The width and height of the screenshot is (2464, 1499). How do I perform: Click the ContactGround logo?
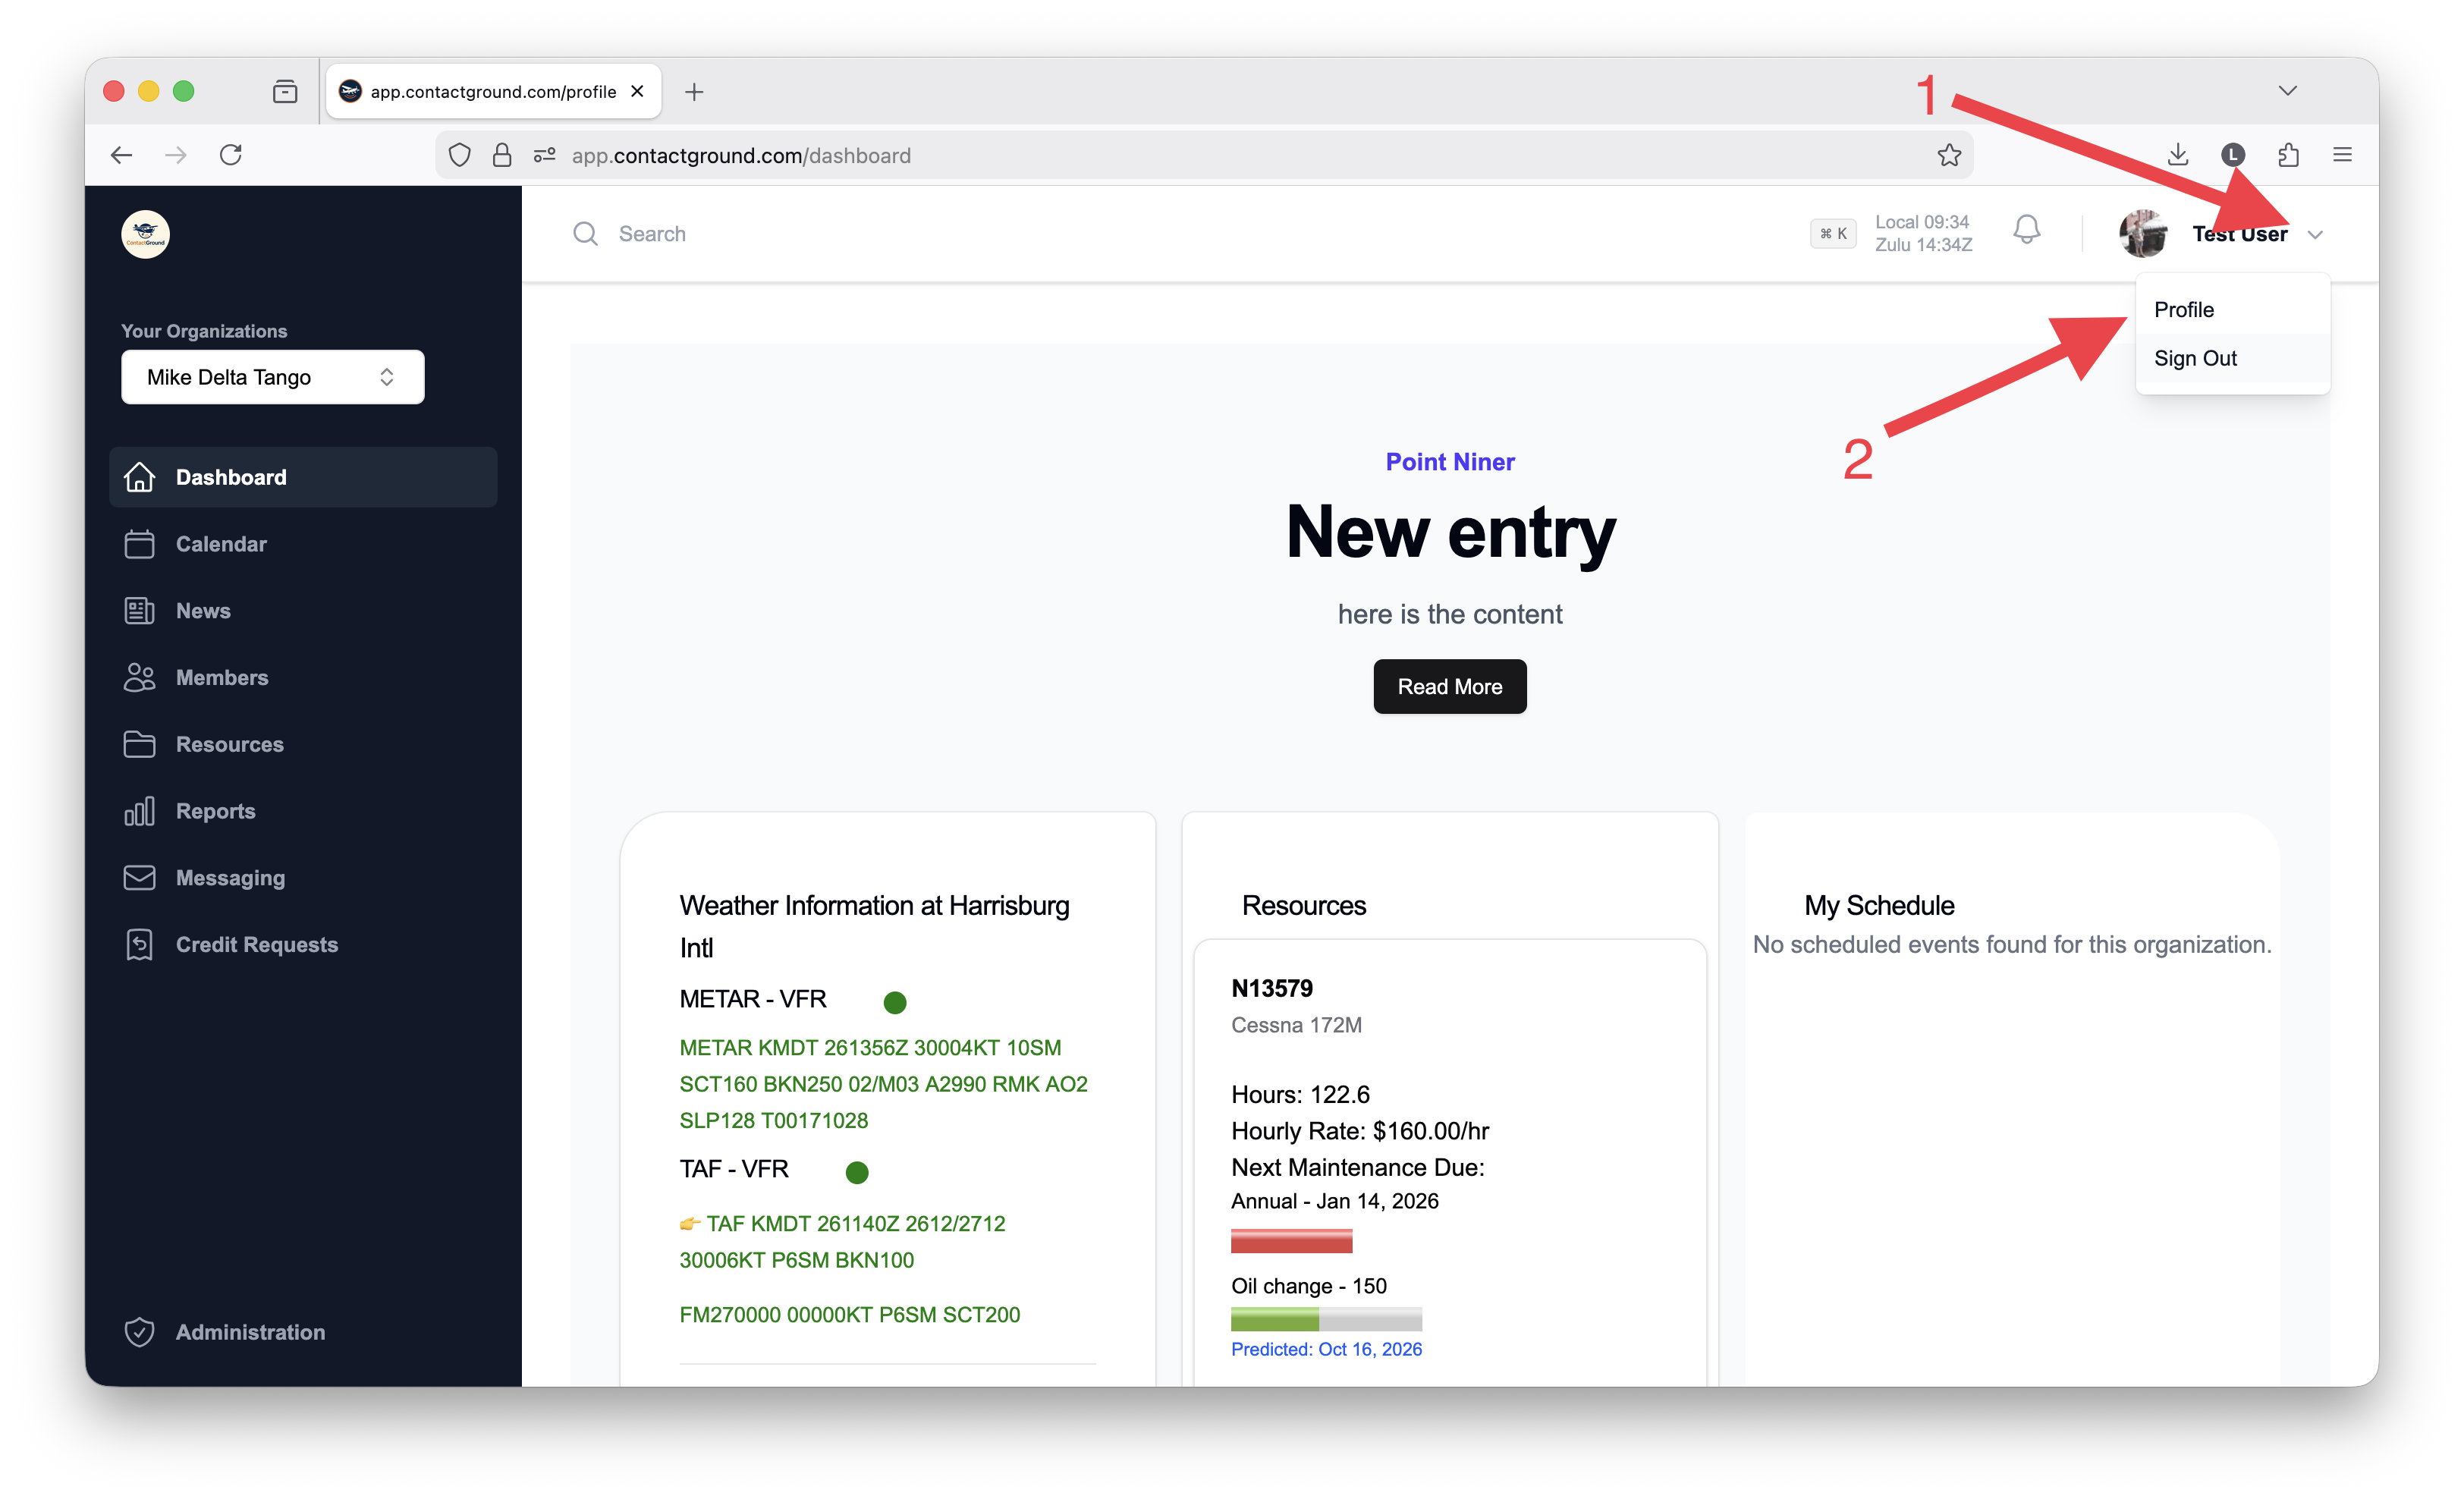coord(144,233)
